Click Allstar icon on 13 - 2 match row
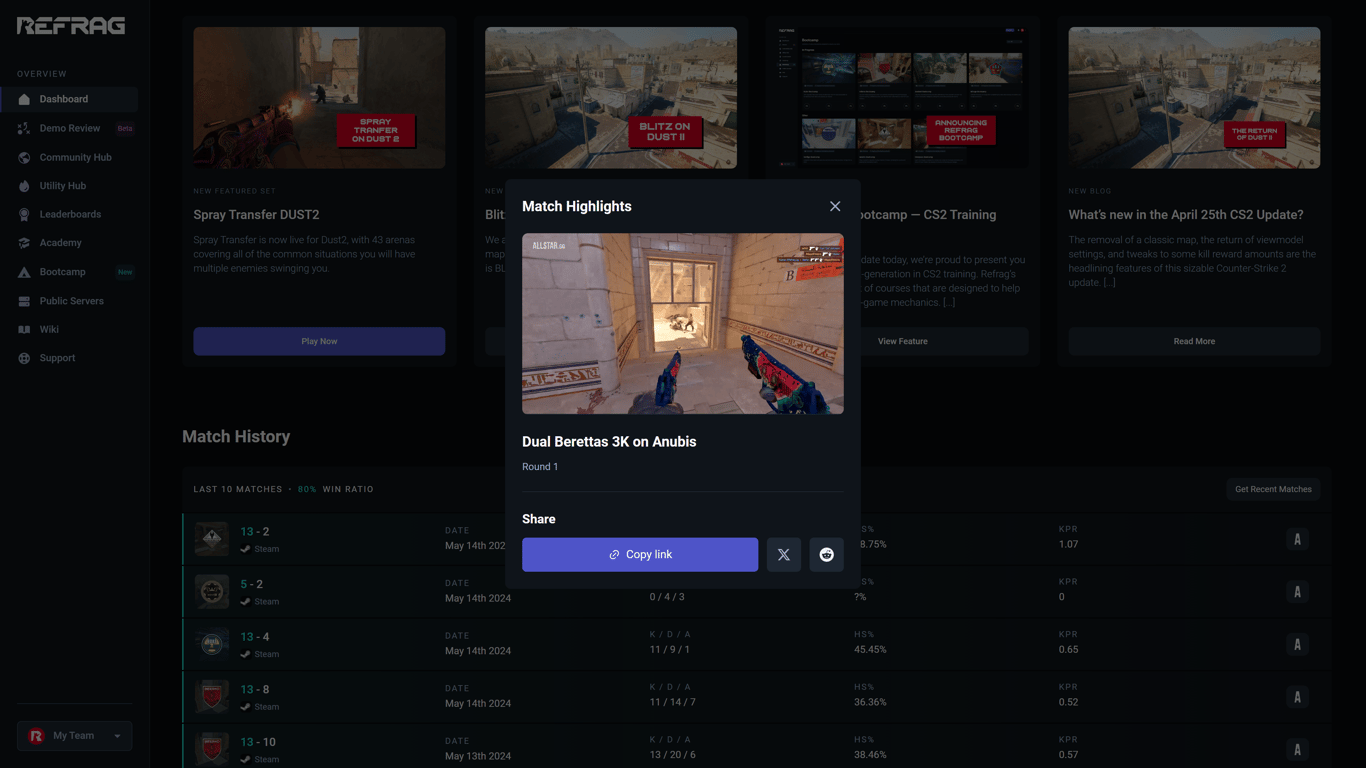Screen dimensions: 1366x768 coord(1297,539)
